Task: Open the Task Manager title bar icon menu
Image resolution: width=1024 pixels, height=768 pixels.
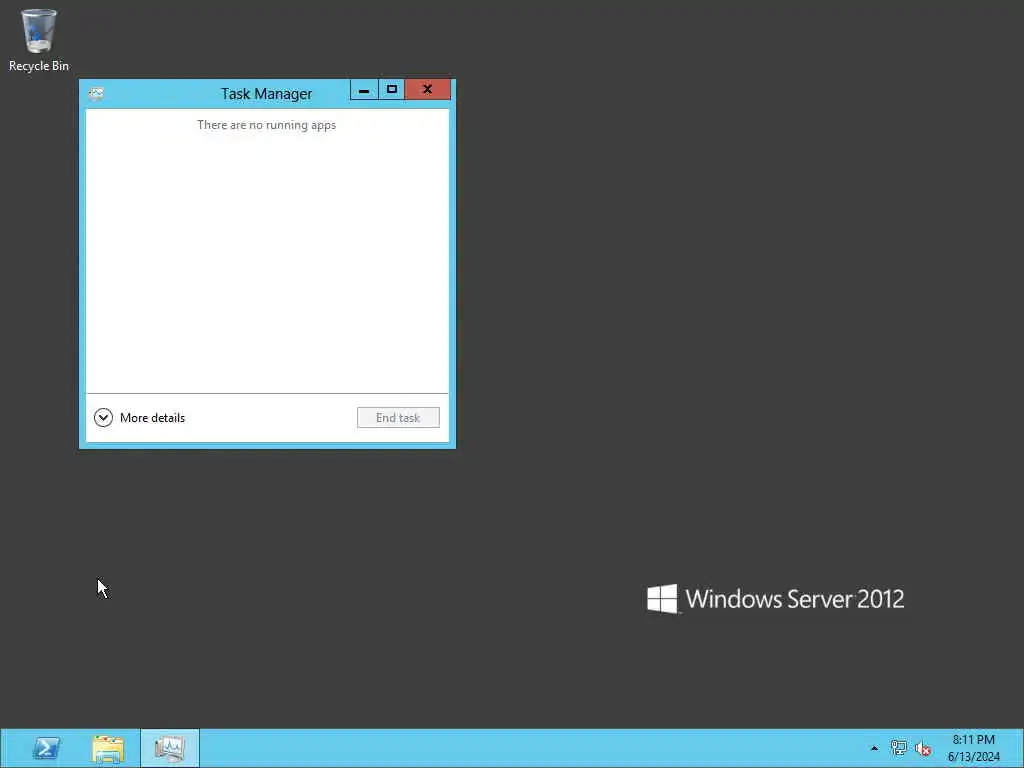Action: [x=96, y=93]
